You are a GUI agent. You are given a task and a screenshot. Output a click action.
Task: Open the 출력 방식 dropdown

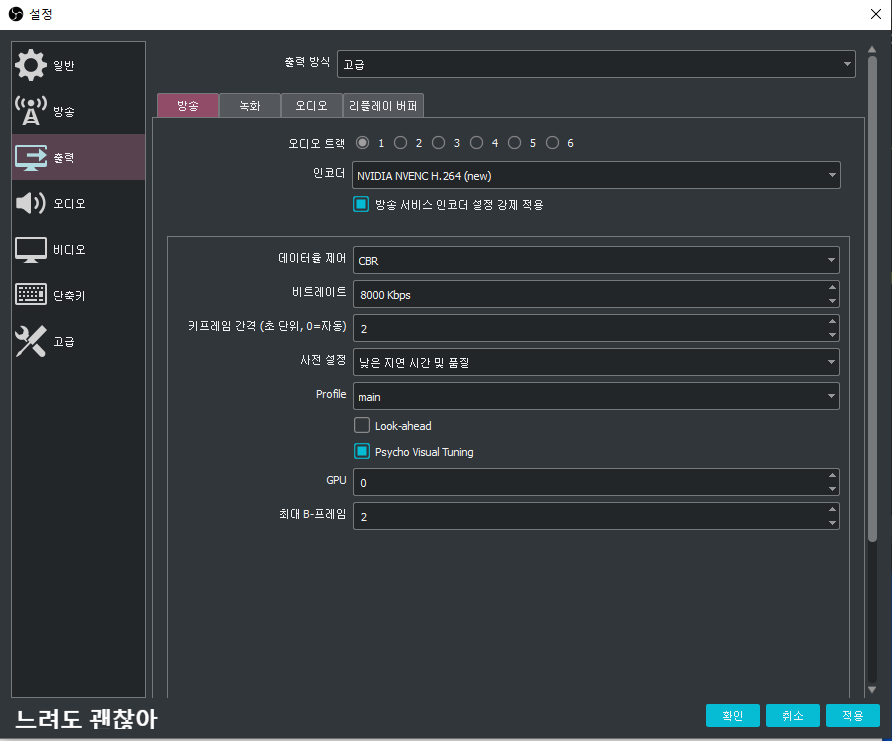coord(596,64)
